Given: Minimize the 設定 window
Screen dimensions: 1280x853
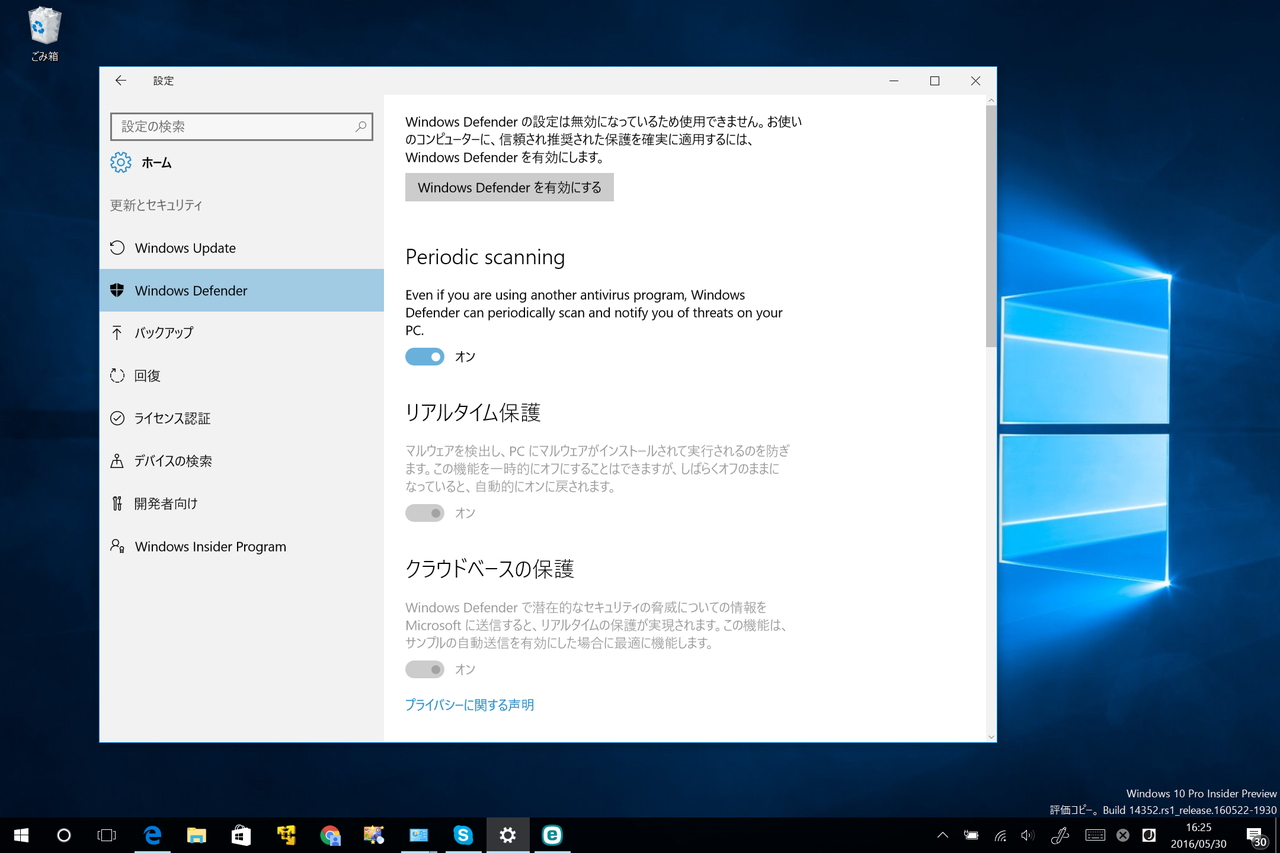Looking at the screenshot, I should point(893,81).
